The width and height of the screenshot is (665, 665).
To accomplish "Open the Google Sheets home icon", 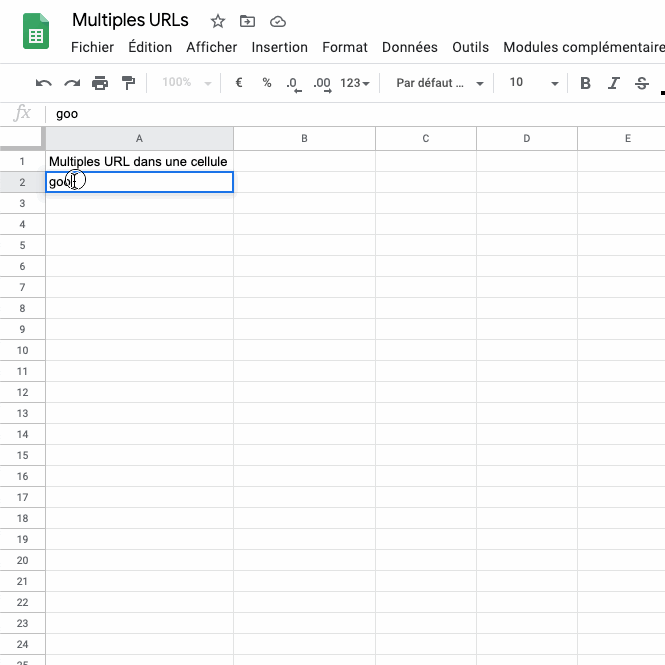I will (36, 31).
